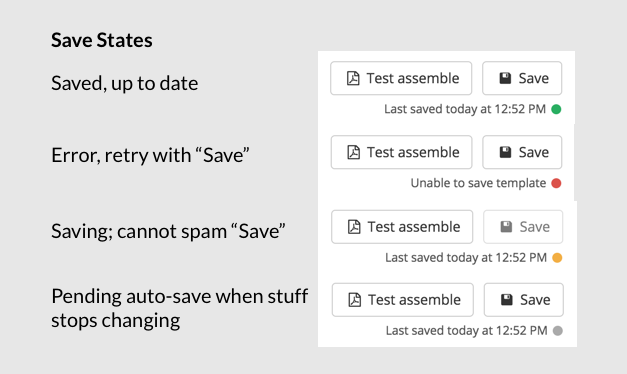Click the greyed floppy disk icon in the disabled Save button
The image size is (627, 374).
(506, 227)
